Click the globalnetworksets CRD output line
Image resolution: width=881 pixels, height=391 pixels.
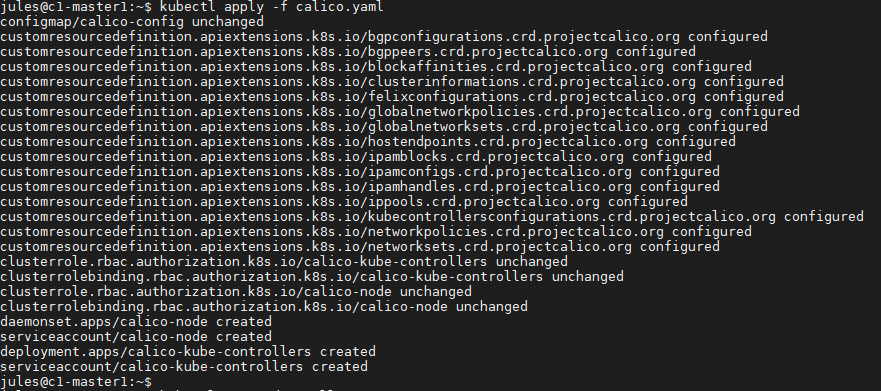click(x=384, y=127)
